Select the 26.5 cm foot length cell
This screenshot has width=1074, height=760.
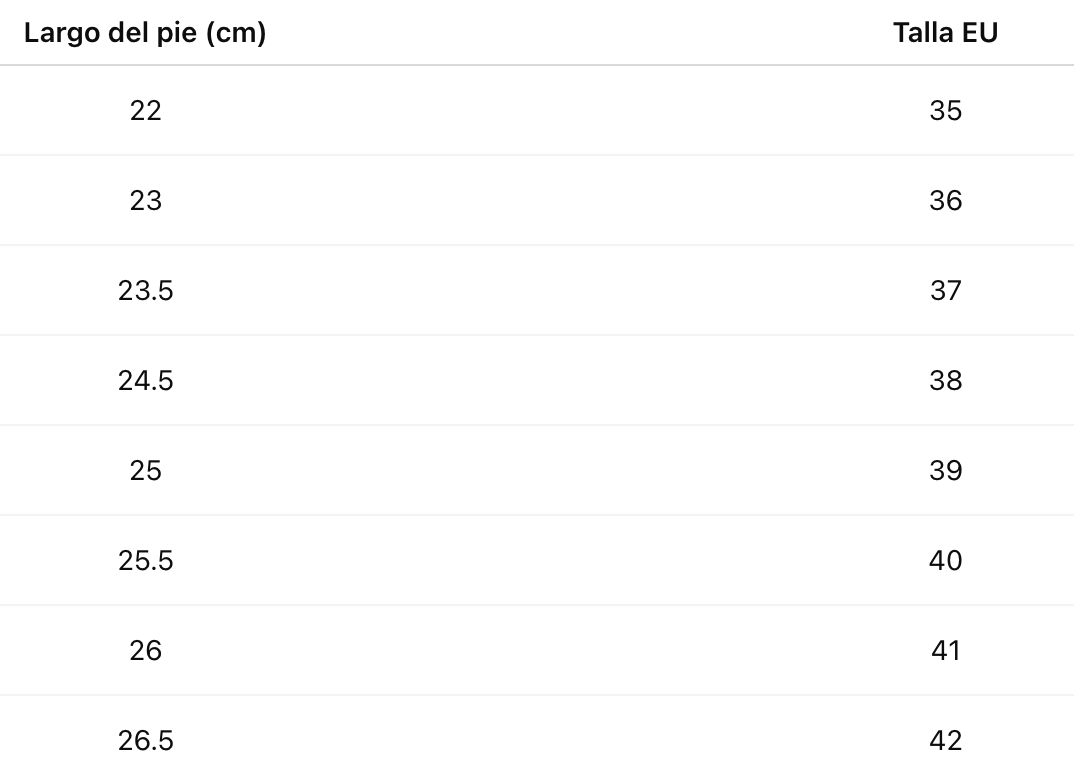click(145, 740)
